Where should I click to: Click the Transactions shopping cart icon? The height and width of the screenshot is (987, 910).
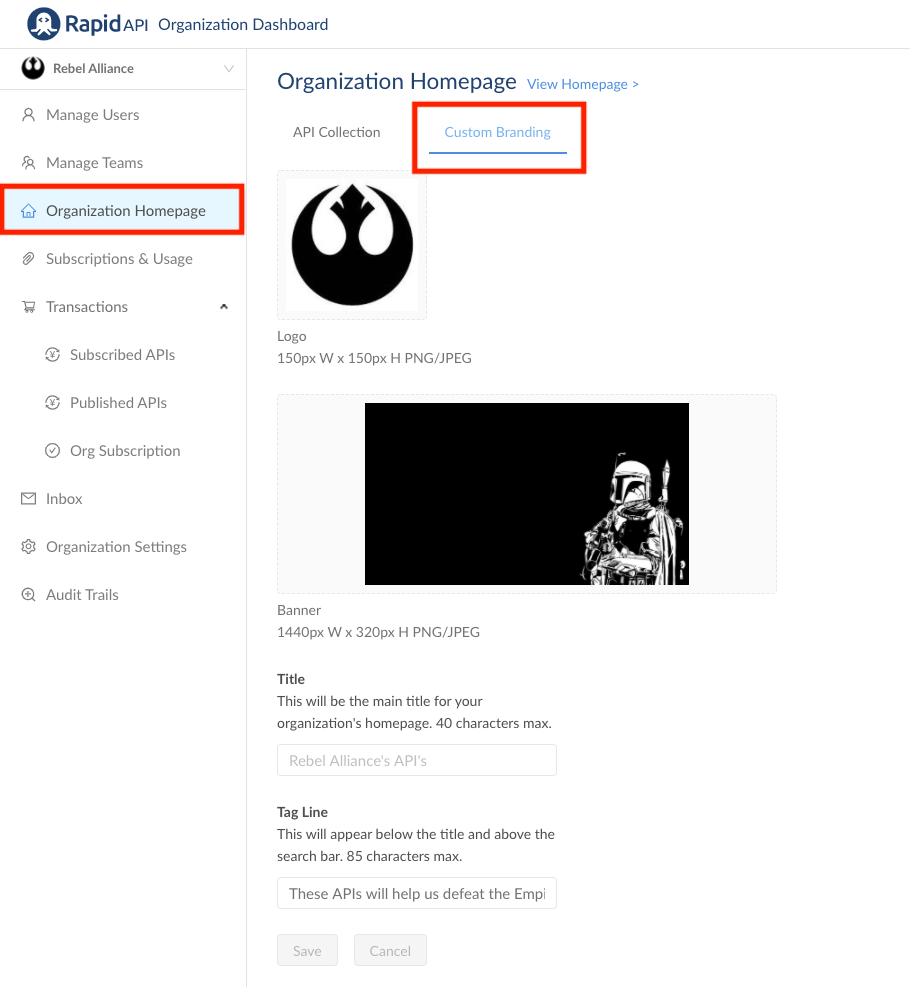[28, 307]
